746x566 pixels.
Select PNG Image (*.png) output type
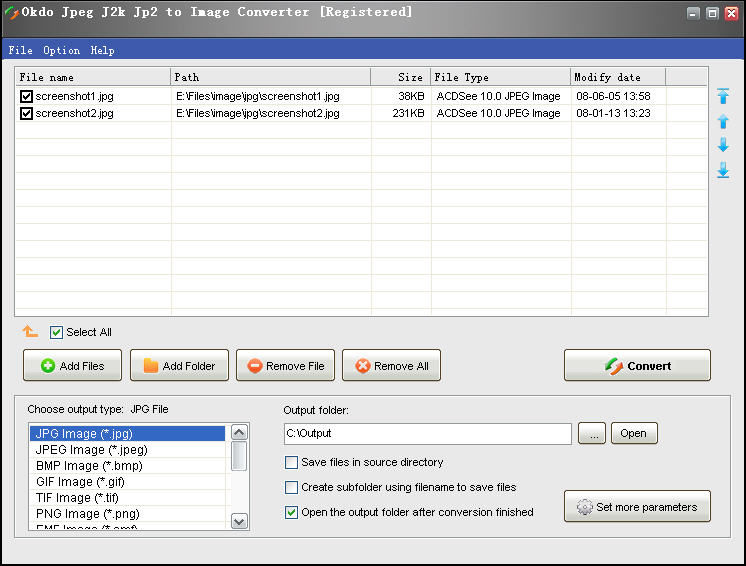tap(127, 514)
